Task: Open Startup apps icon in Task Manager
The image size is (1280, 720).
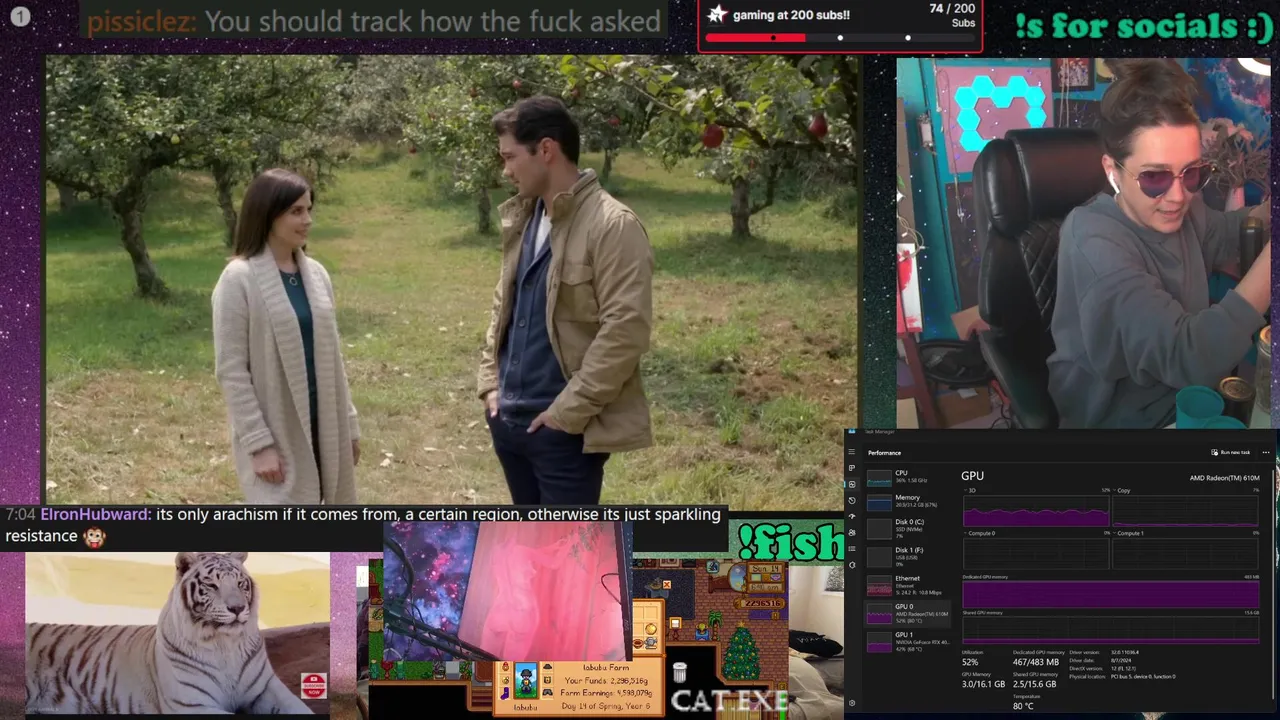Action: click(x=852, y=516)
